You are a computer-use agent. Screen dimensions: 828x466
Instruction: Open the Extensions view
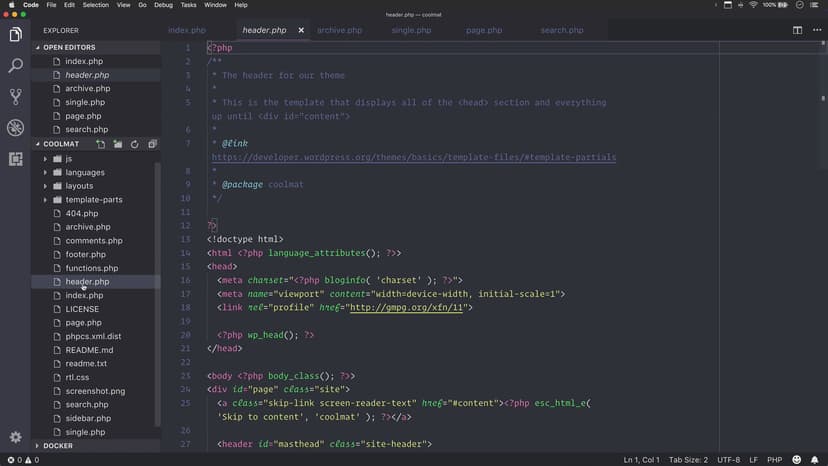(15, 159)
